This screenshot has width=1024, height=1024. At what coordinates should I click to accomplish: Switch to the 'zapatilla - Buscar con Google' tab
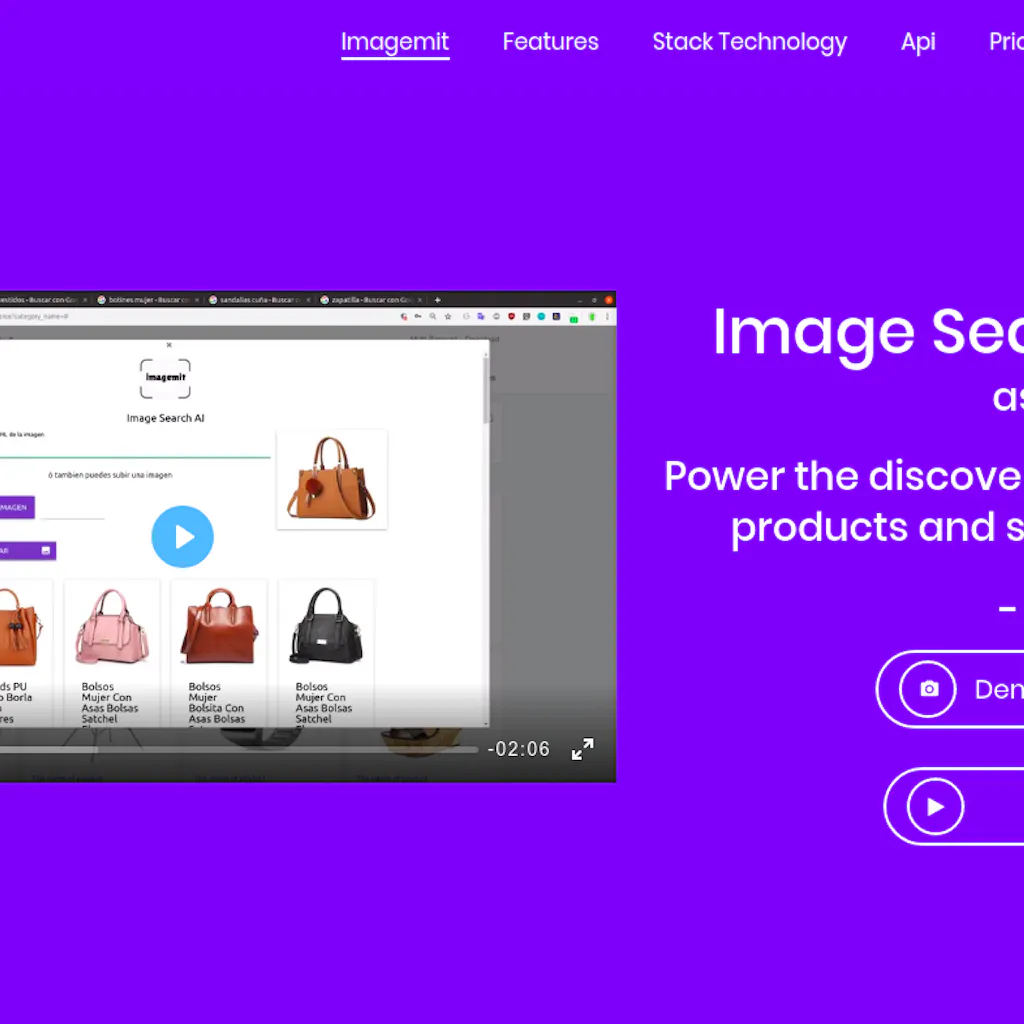tap(370, 298)
